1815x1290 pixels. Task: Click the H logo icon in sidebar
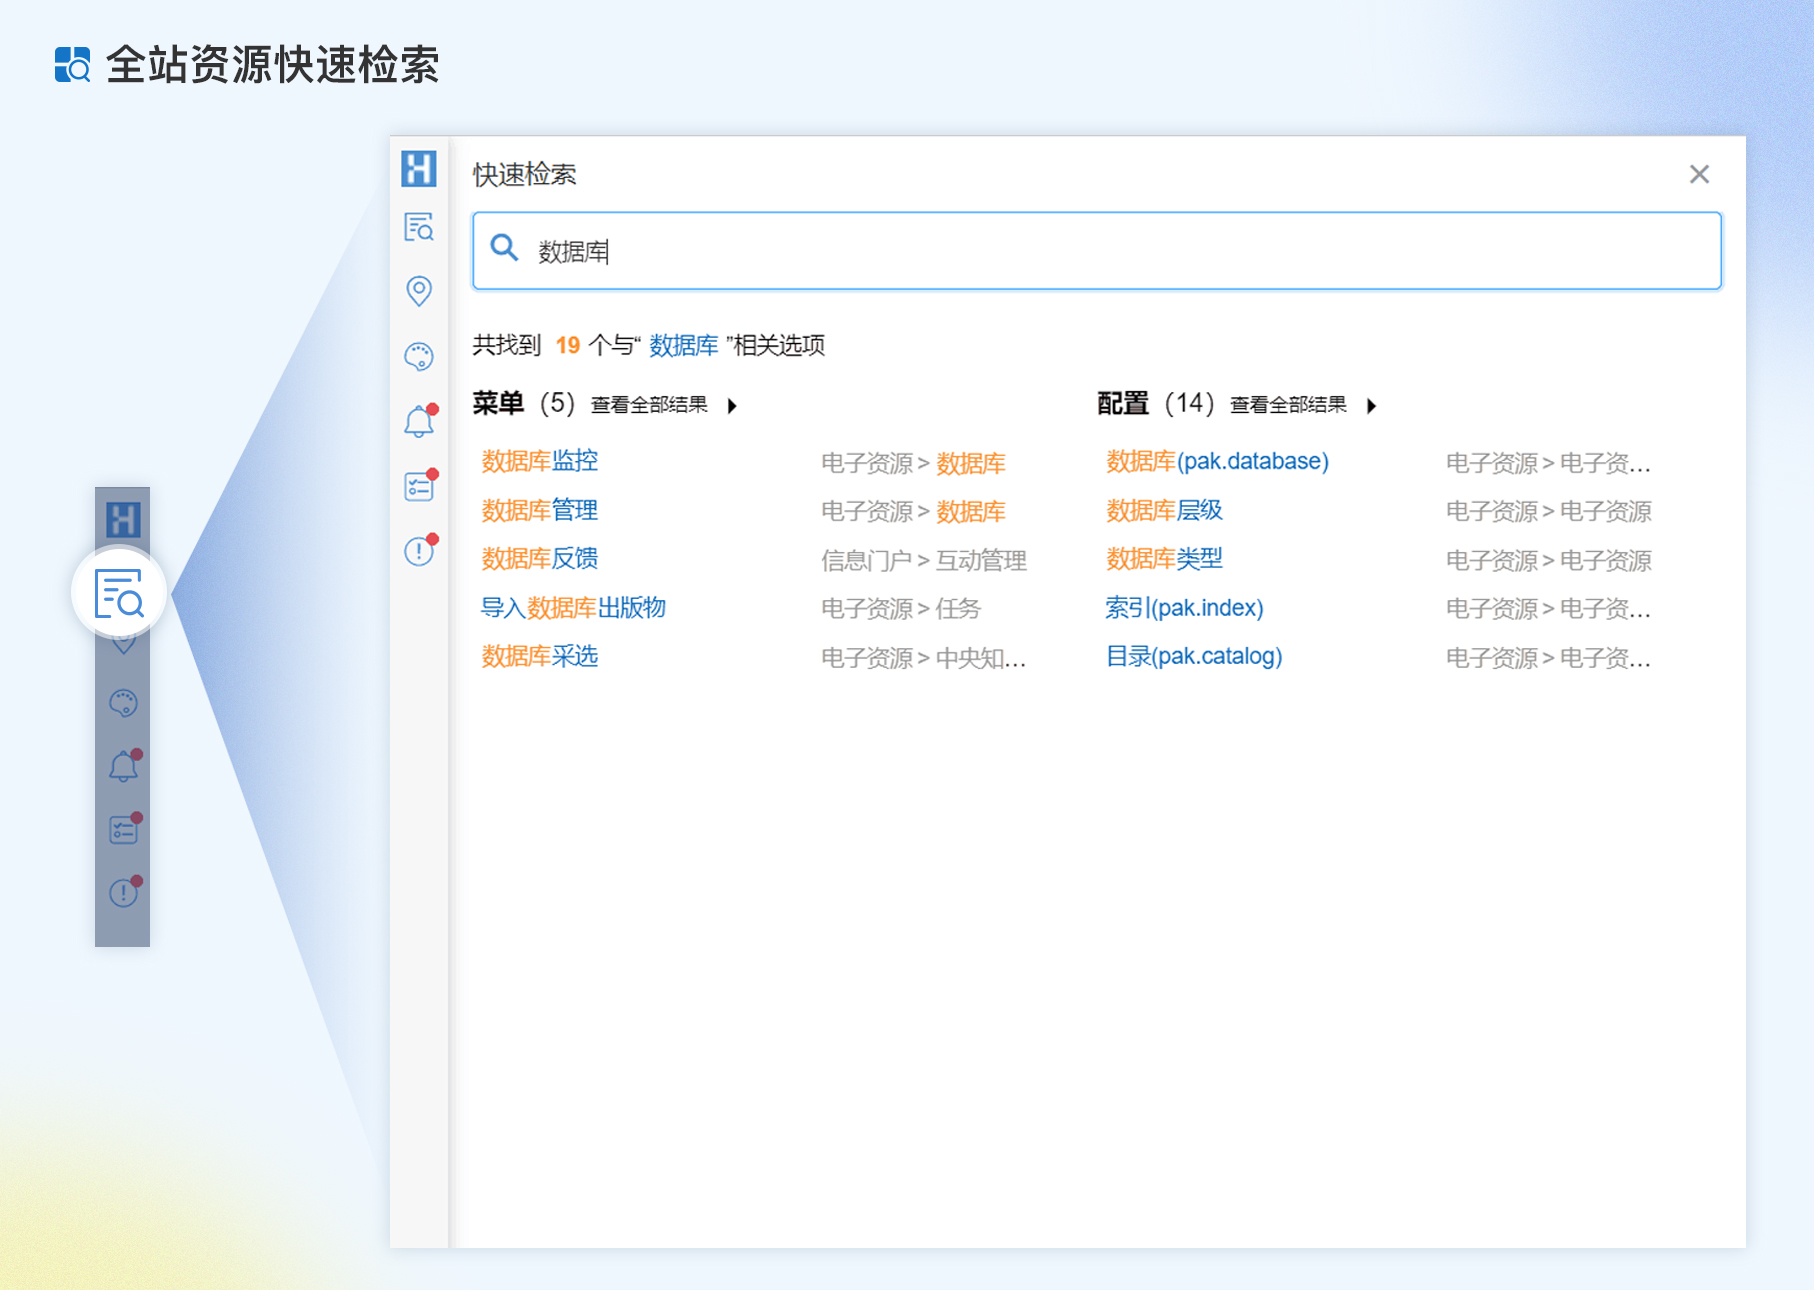[x=419, y=169]
